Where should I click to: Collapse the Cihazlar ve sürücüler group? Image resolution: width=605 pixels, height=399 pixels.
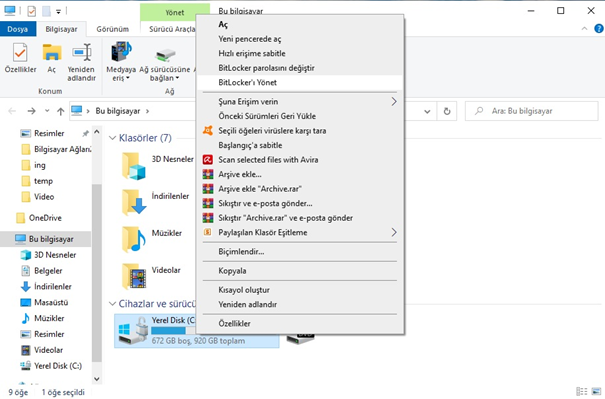tap(113, 304)
